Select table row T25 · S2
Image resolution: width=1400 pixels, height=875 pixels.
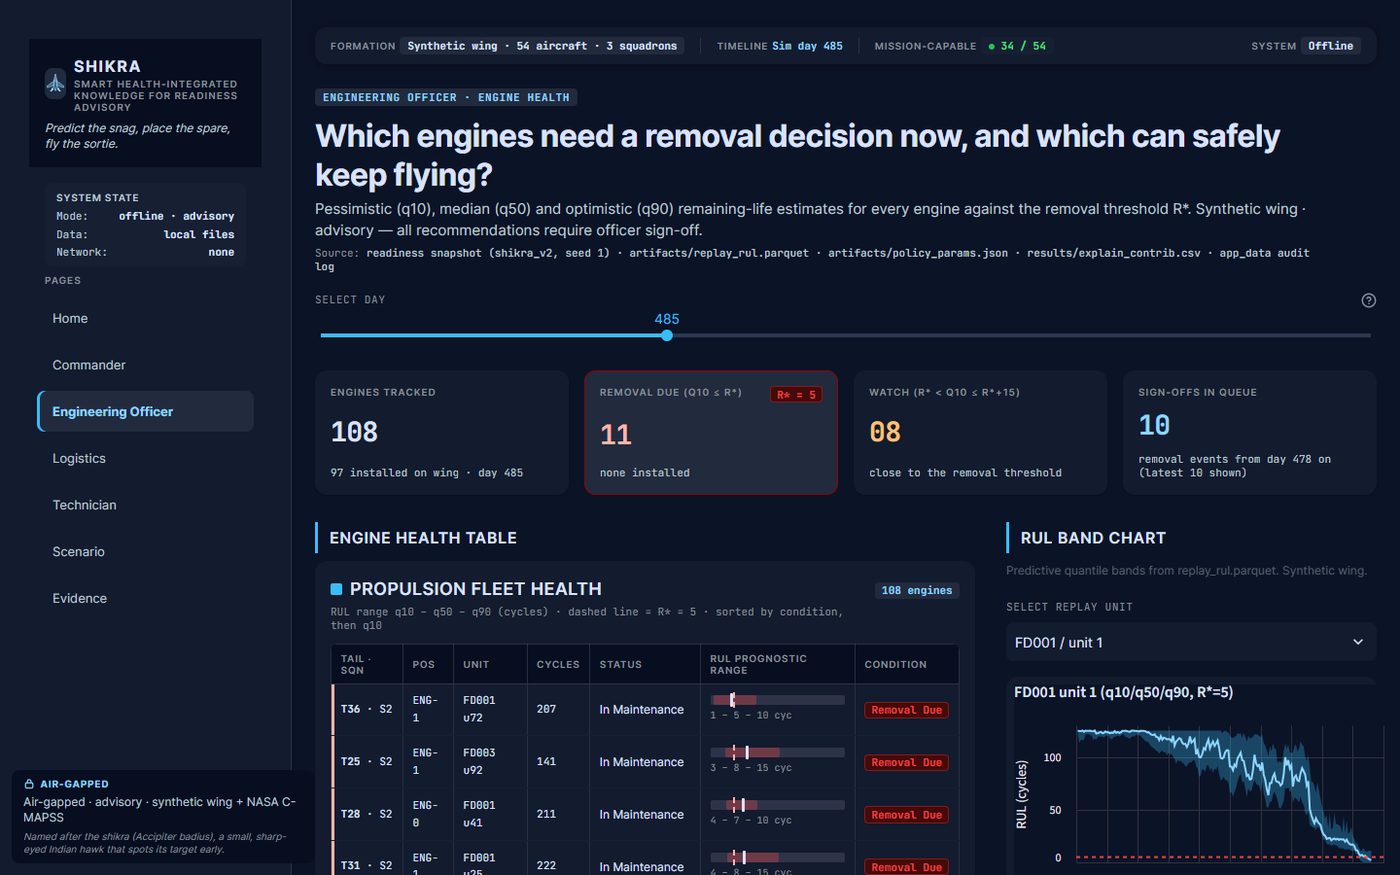click(645, 762)
